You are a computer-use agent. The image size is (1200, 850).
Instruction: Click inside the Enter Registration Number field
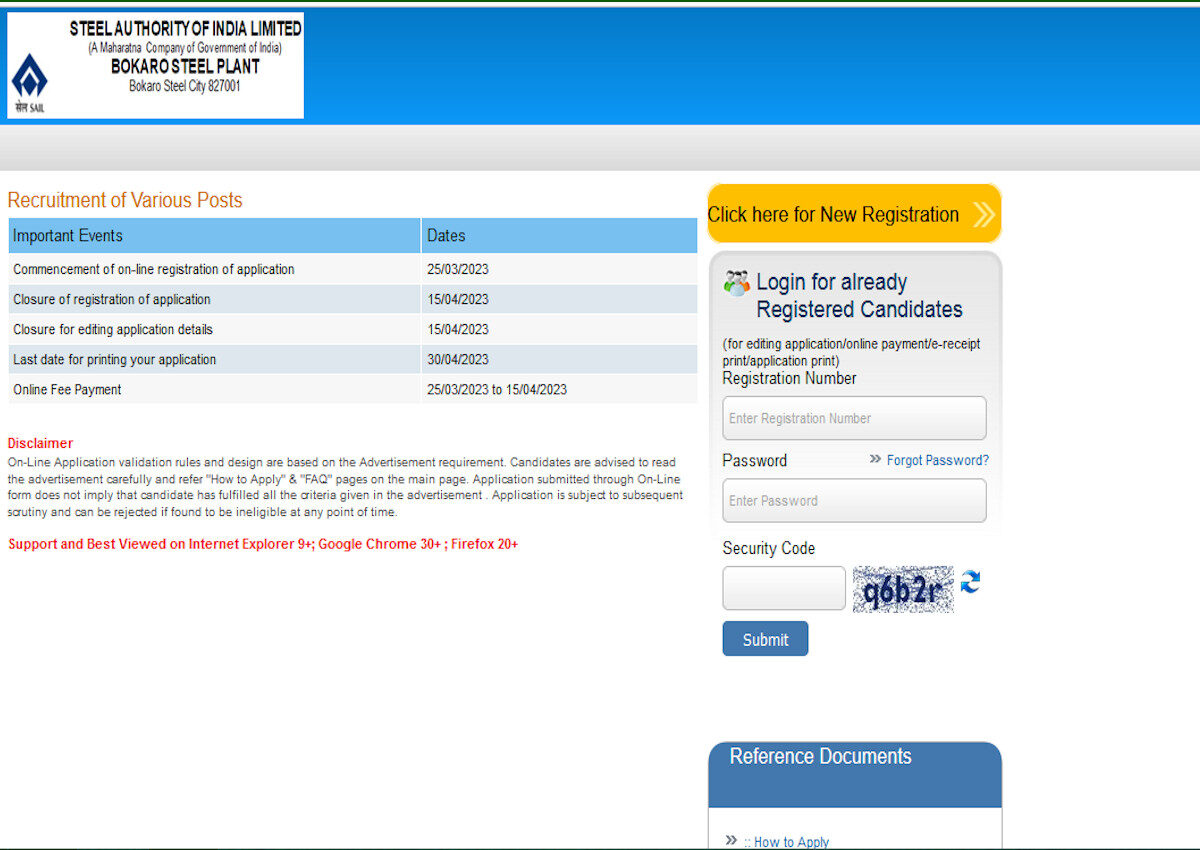[854, 418]
